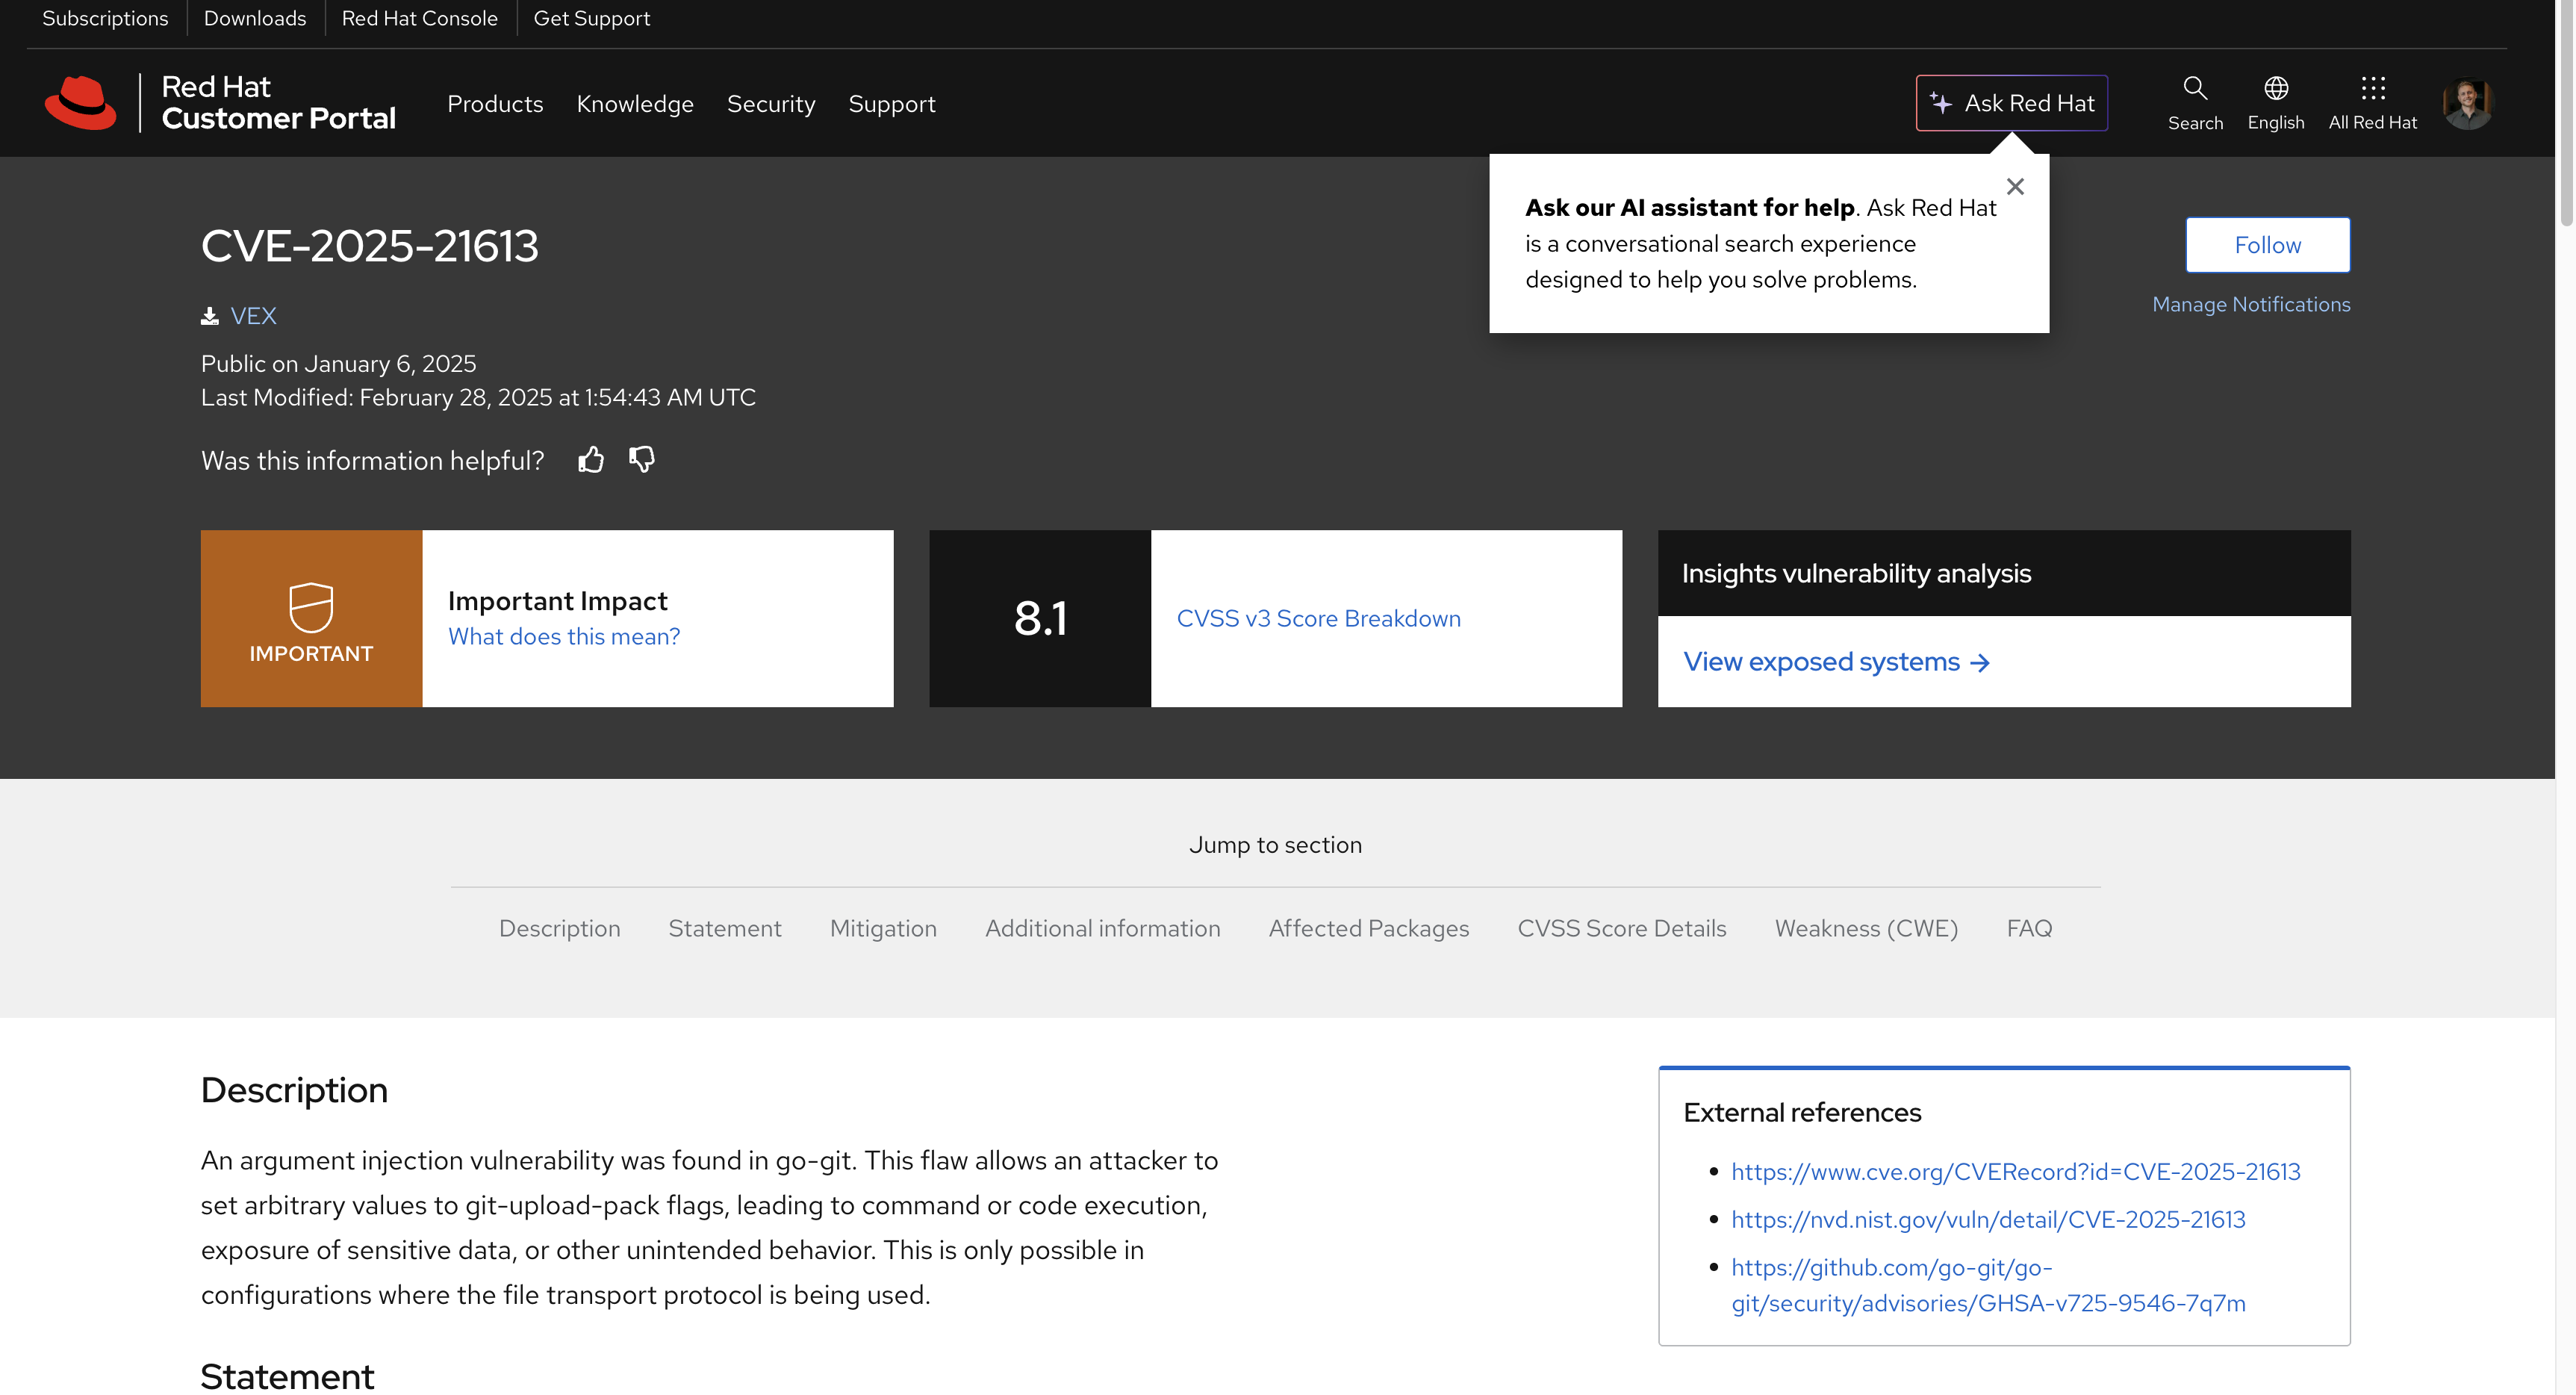Jump to Additional information section
2576x1395 pixels.
pyautogui.click(x=1103, y=928)
